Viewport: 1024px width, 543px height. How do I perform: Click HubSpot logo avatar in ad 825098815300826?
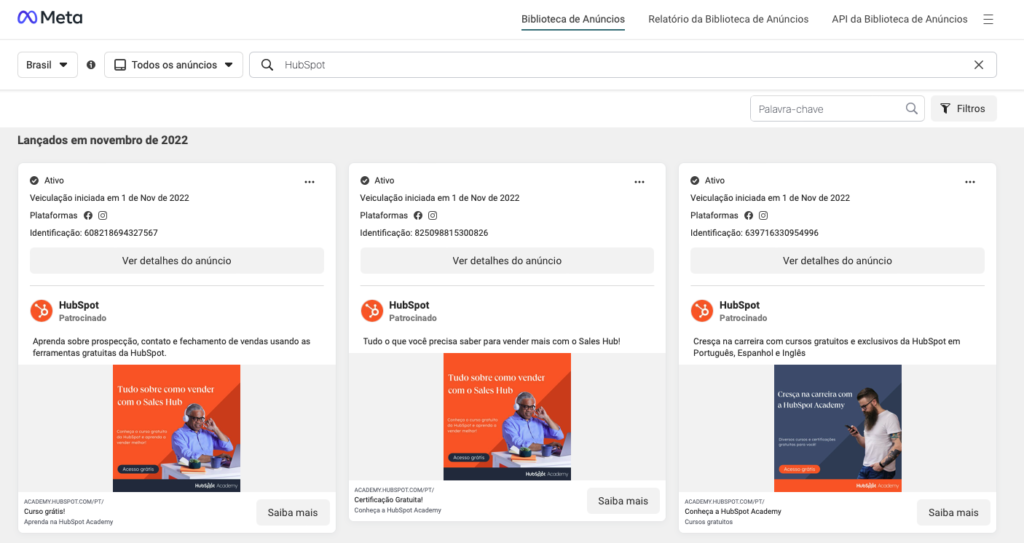[372, 310]
